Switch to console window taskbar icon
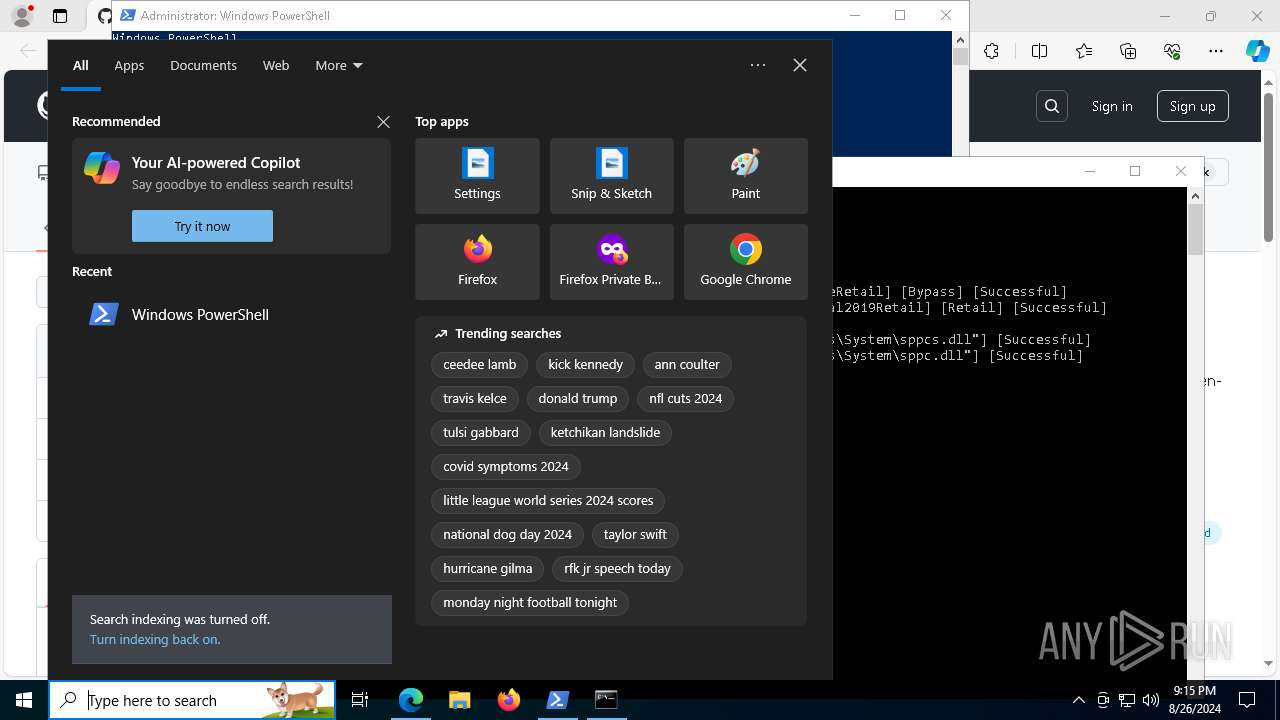The image size is (1280, 720). pyautogui.click(x=606, y=700)
